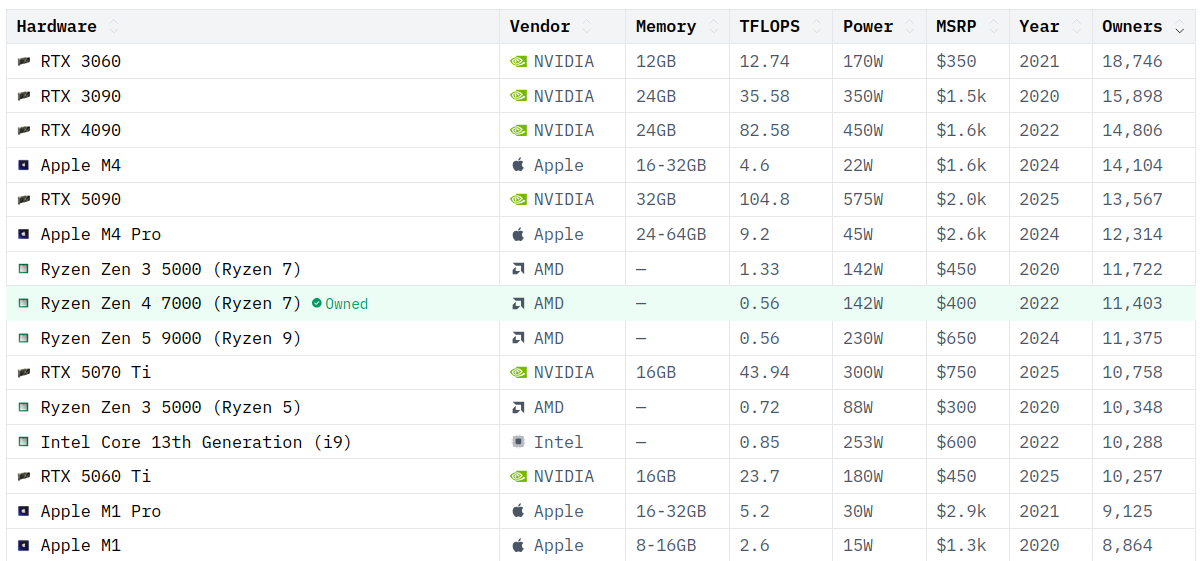Sort by TFLOPS using its sort arrows
Viewport: 1202px width, 561px height.
click(816, 27)
